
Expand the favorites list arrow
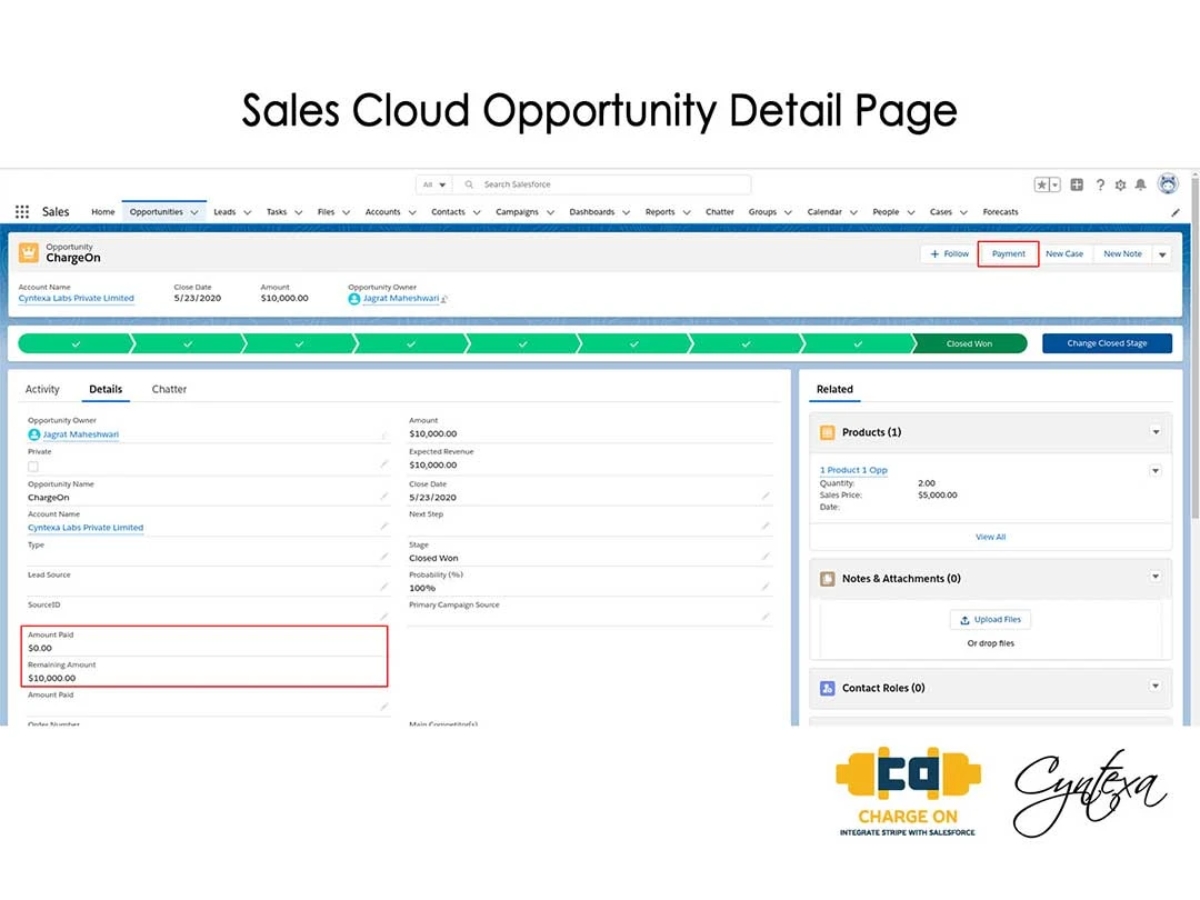(x=1055, y=185)
